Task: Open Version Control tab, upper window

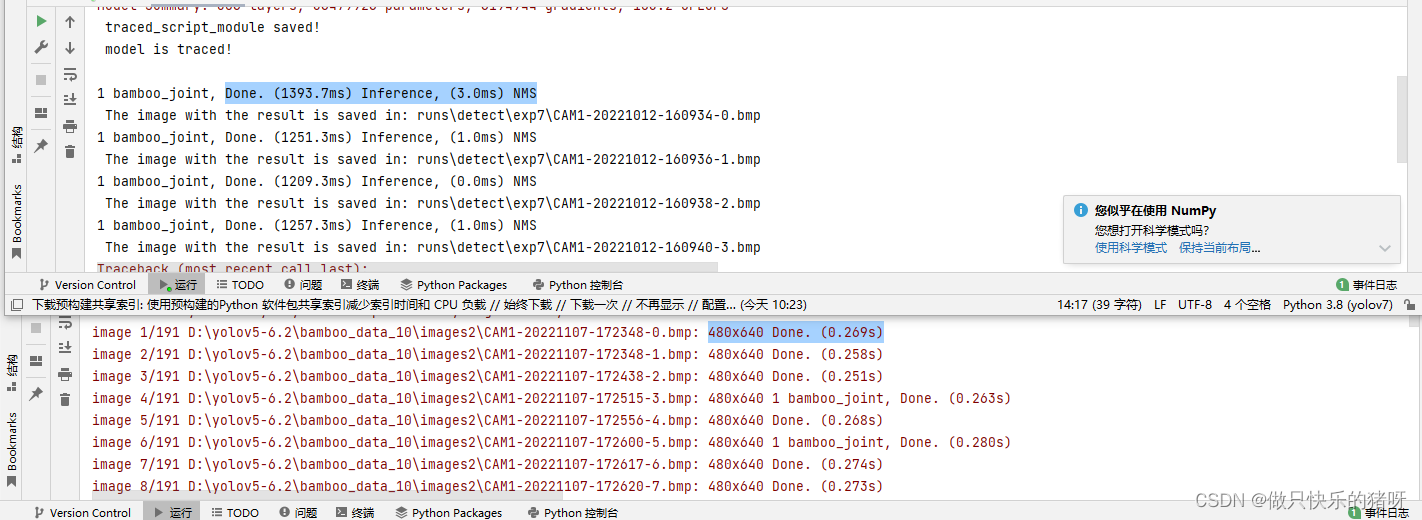Action: 87,285
